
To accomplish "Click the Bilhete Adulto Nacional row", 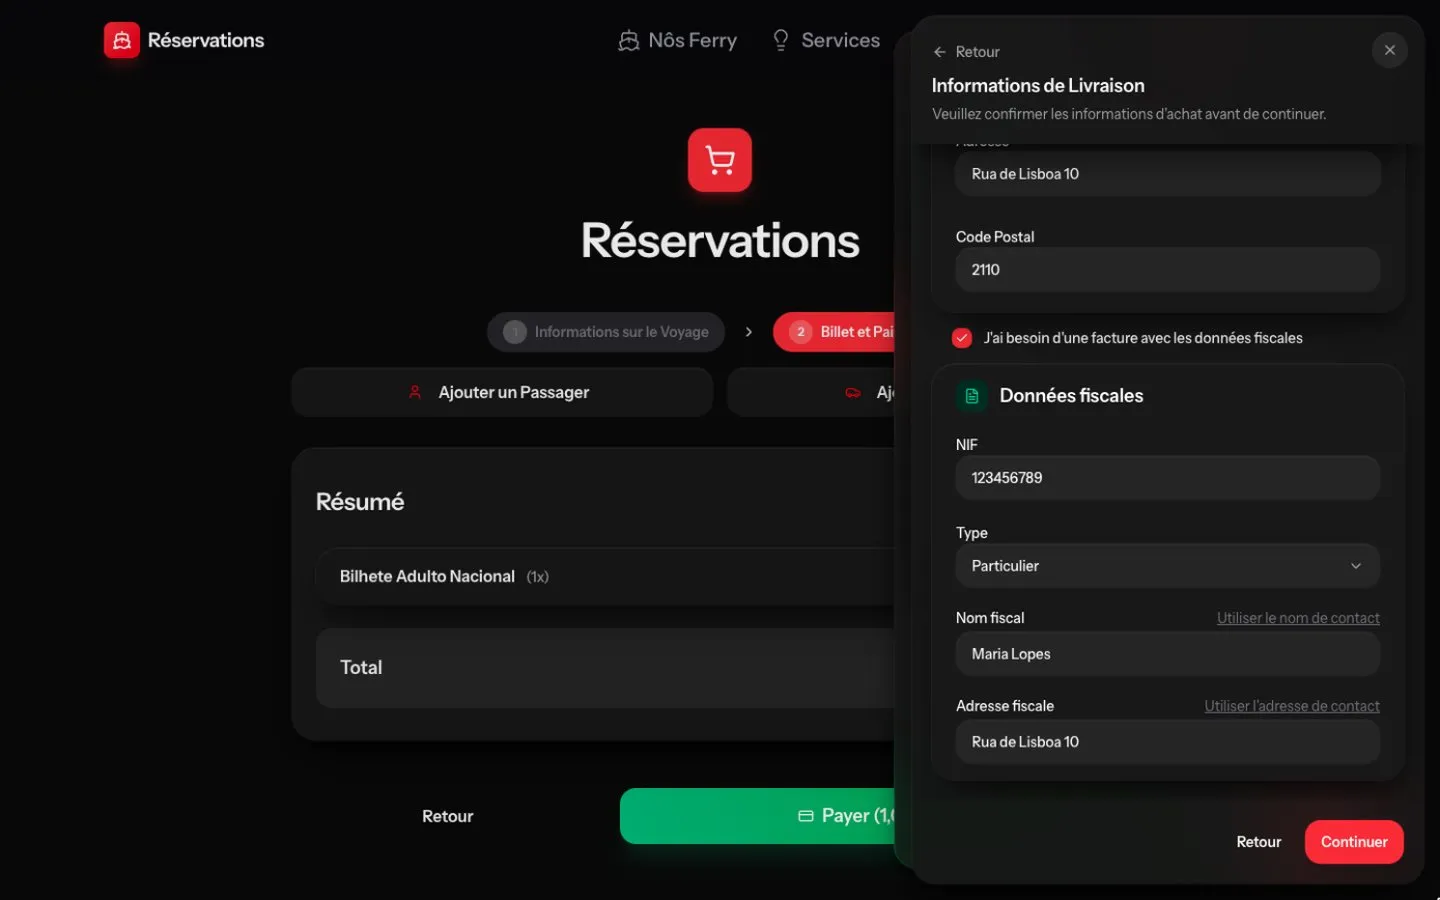I will coord(605,576).
